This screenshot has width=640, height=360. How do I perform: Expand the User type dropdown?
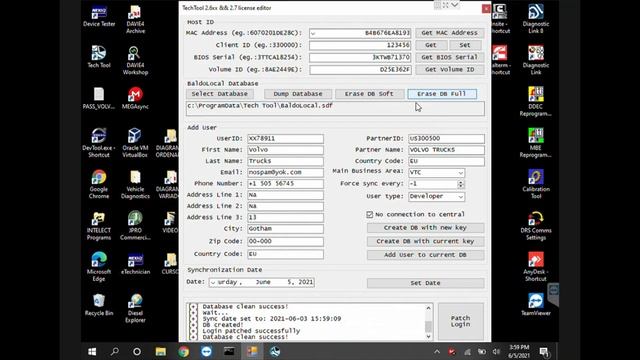460,197
